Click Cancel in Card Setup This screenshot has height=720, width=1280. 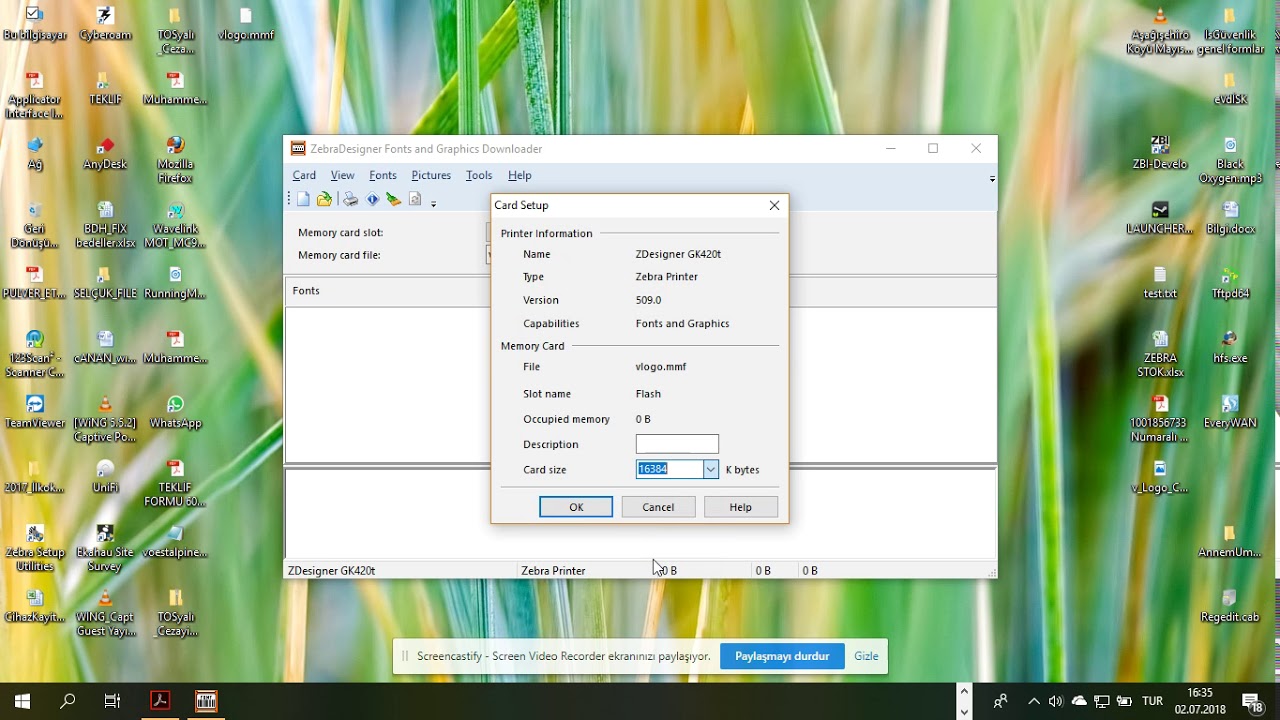click(x=658, y=507)
